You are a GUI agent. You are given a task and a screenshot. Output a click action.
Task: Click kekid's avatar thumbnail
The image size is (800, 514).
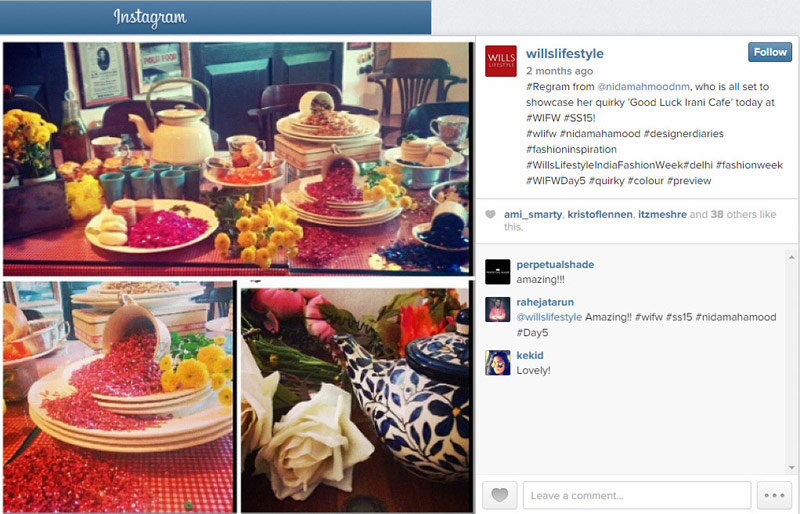pyautogui.click(x=497, y=363)
